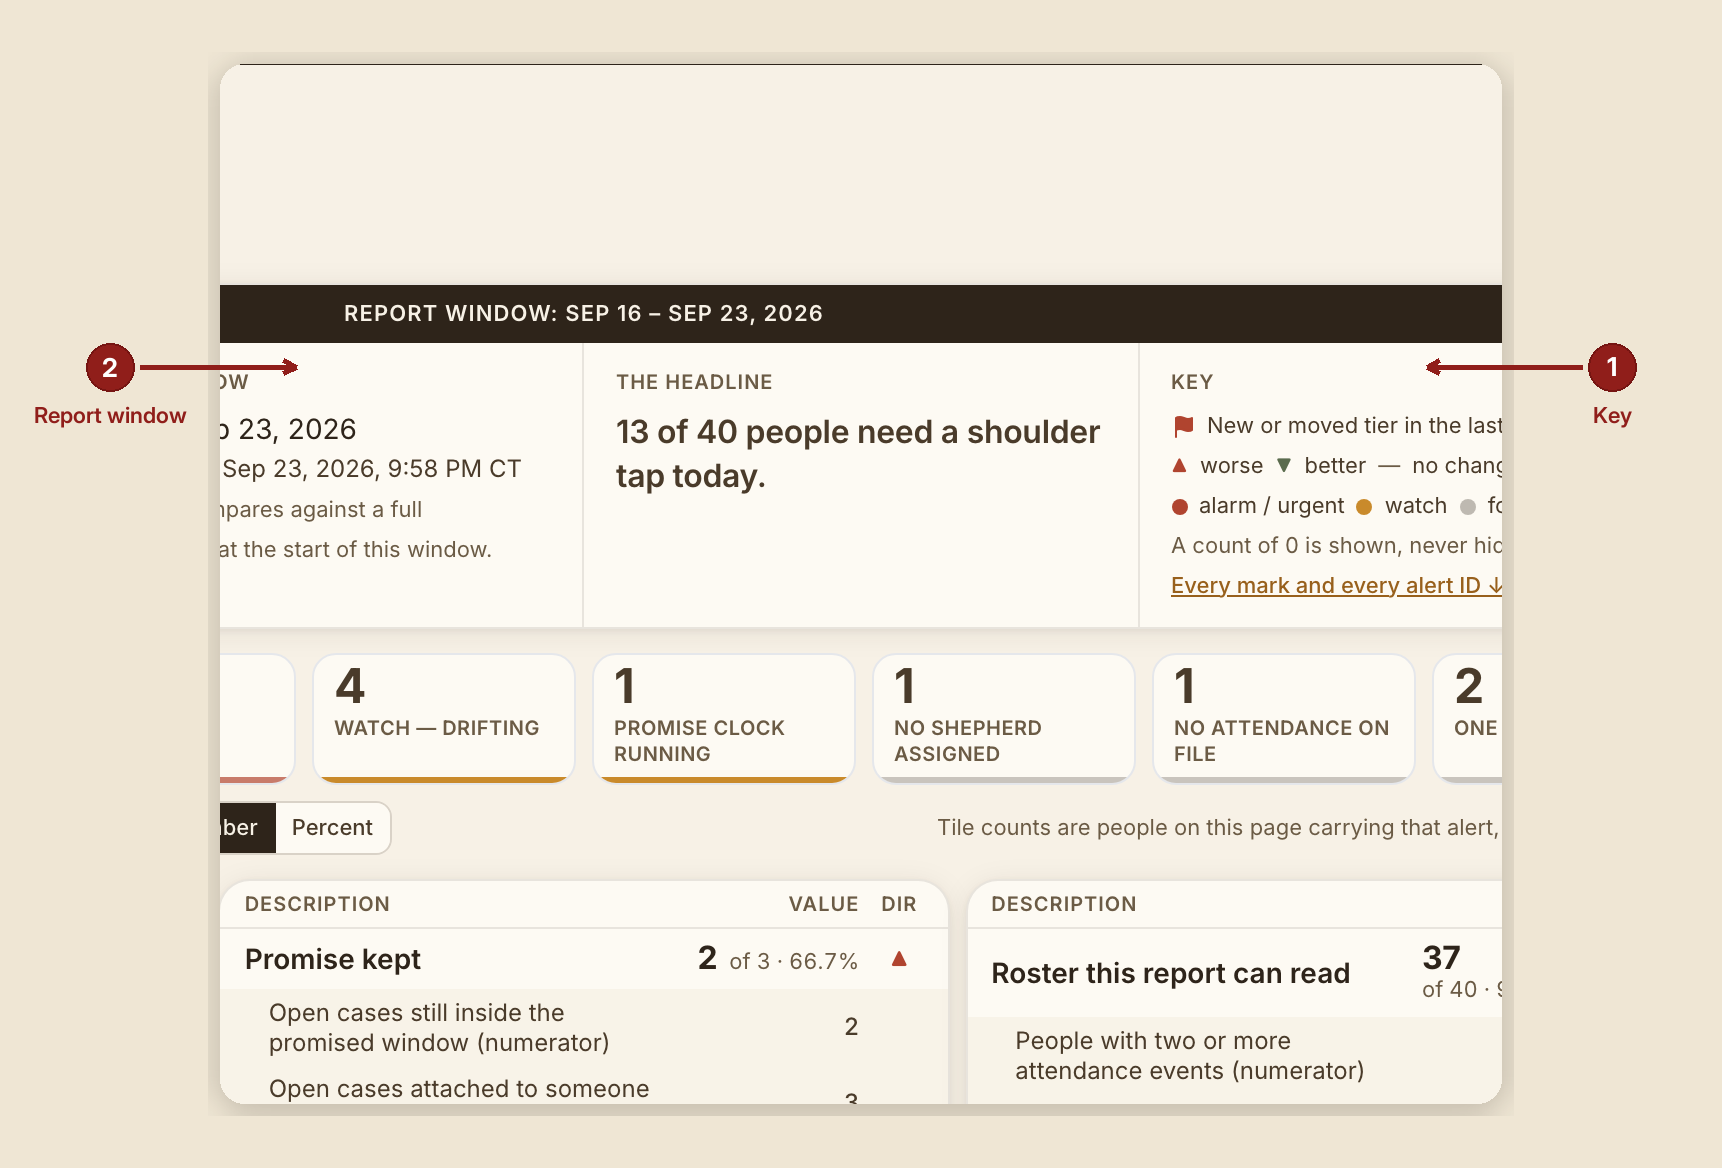This screenshot has width=1722, height=1168.
Task: Click the 'Sep 23, 2026, 9:58 PM CT' timestamp
Action: click(371, 469)
